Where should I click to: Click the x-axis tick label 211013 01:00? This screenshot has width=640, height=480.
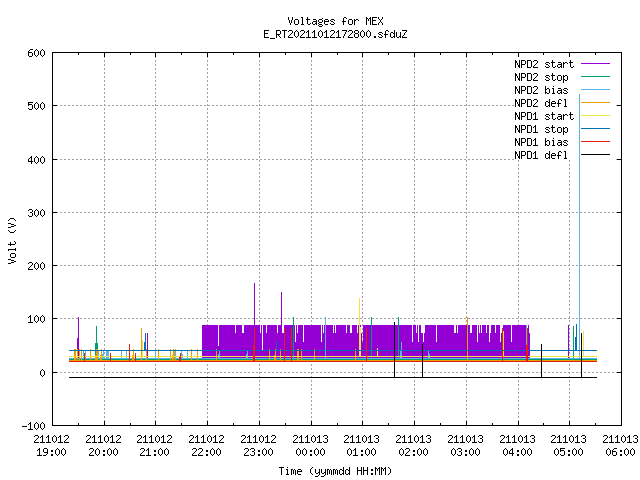[362, 446]
